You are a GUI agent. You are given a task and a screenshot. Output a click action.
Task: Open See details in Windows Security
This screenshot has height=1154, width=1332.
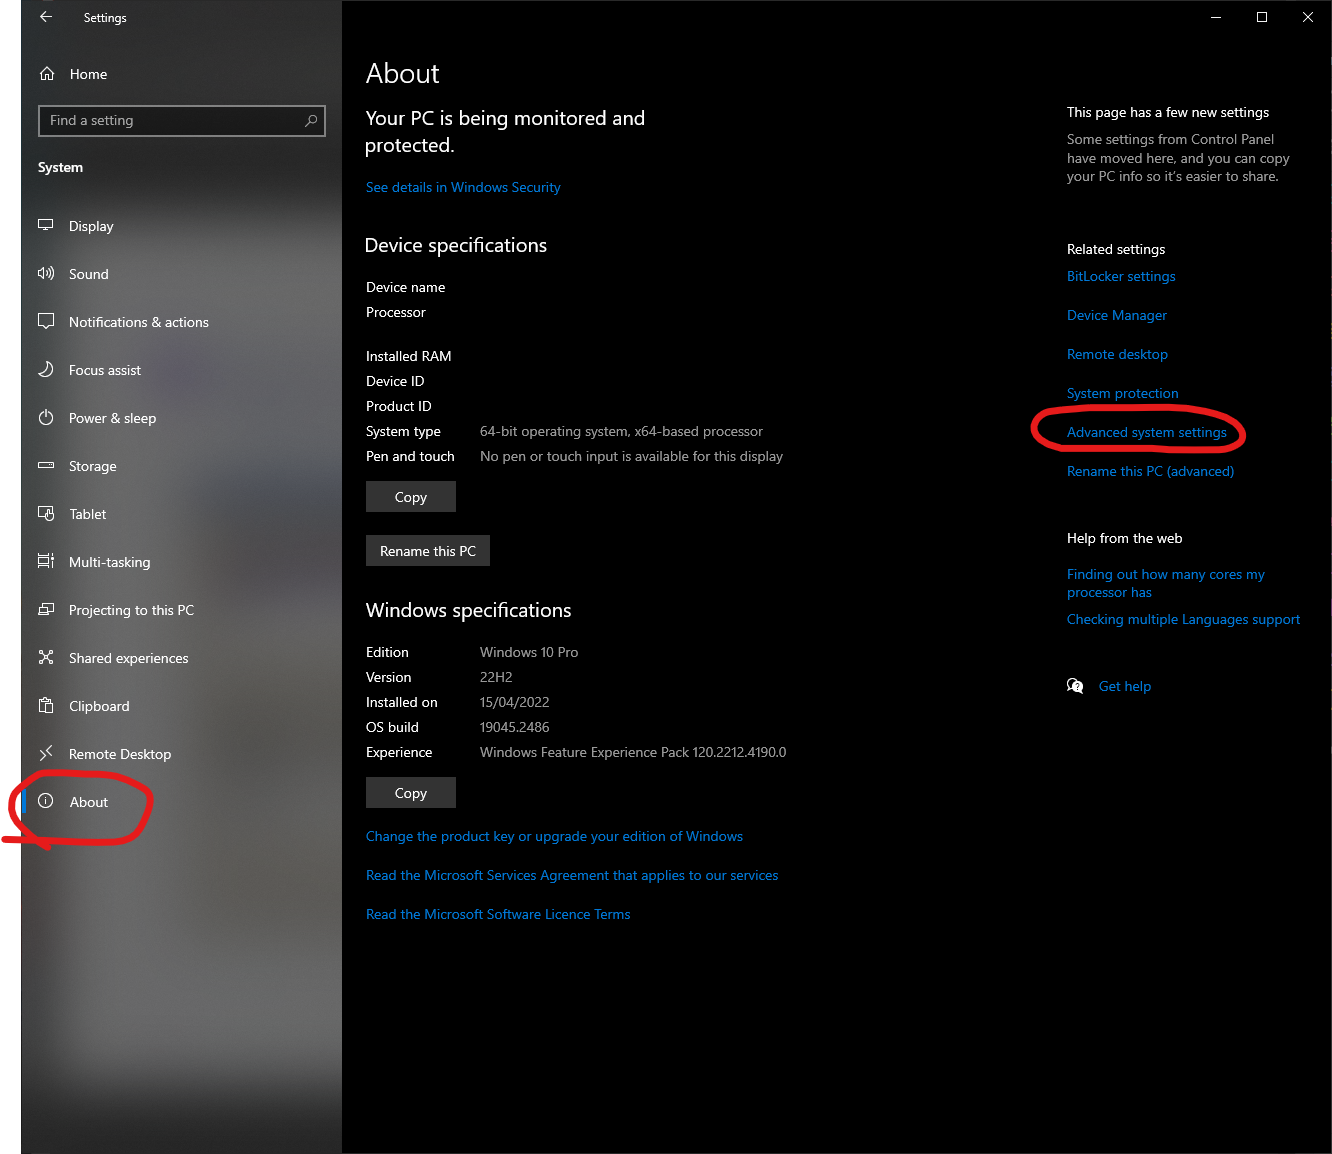pyautogui.click(x=463, y=187)
